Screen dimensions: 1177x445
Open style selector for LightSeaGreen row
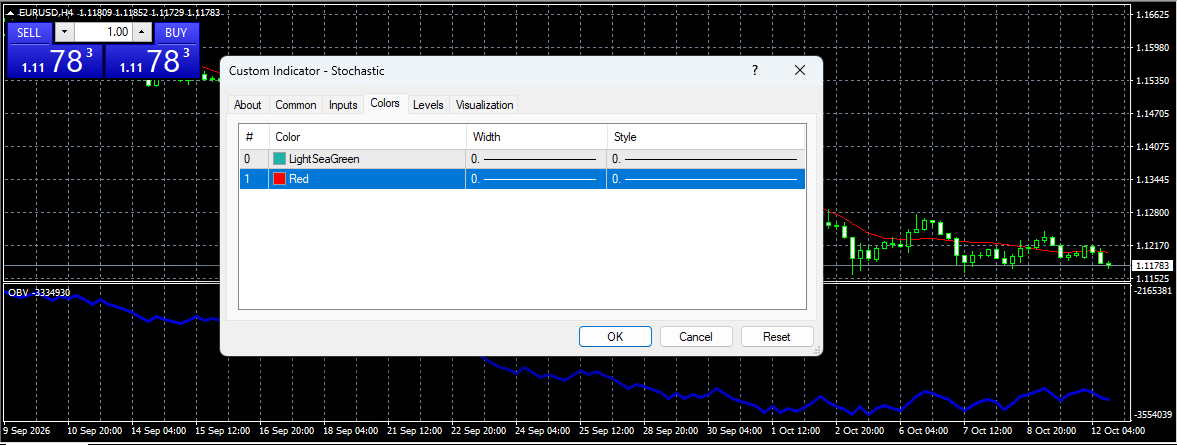point(706,159)
